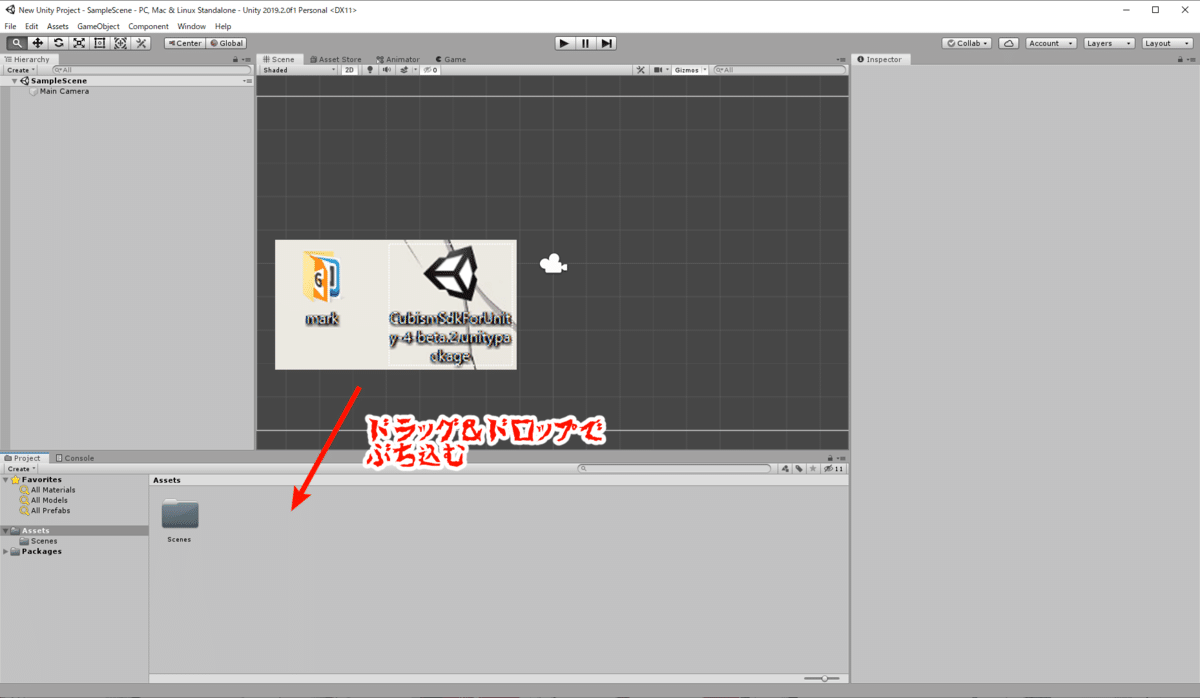Viewport: 1200px width, 698px height.
Task: Open the Account dropdown
Action: coord(1051,43)
